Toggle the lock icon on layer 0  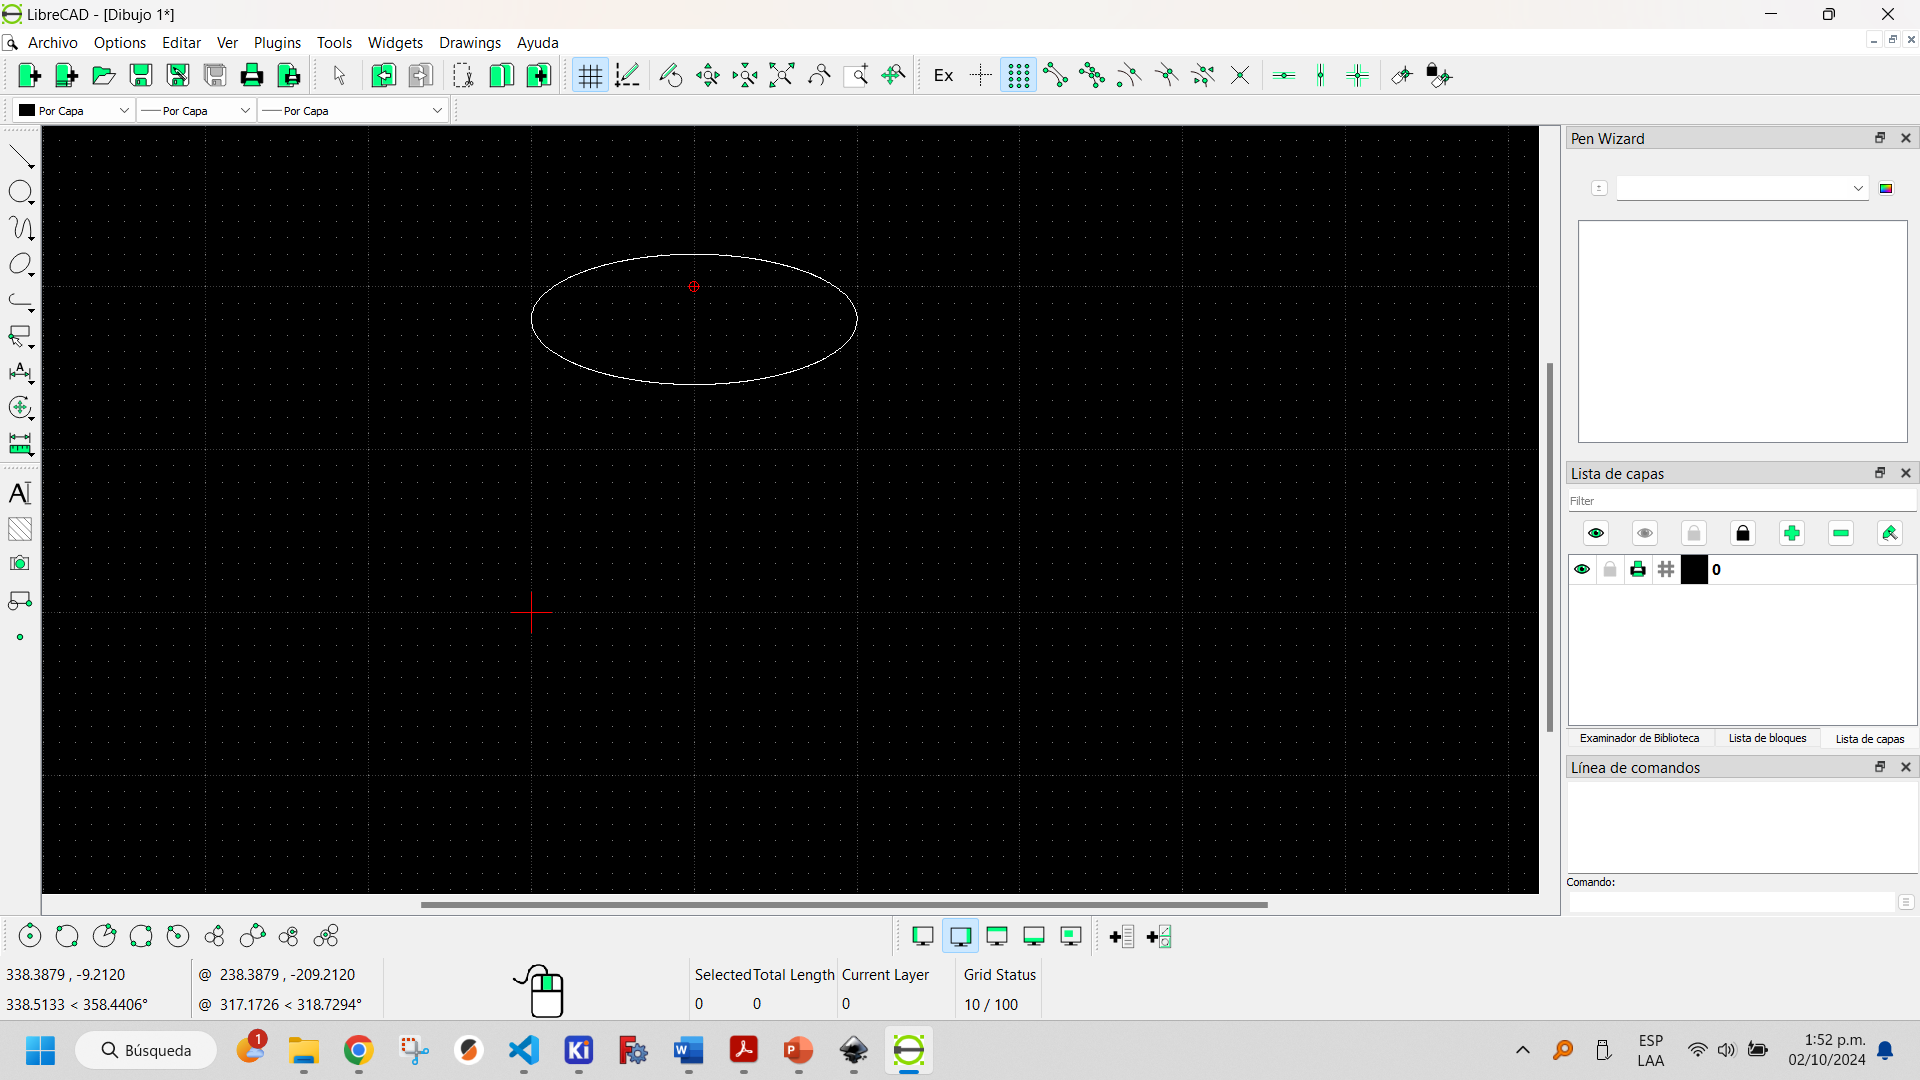(x=1609, y=568)
